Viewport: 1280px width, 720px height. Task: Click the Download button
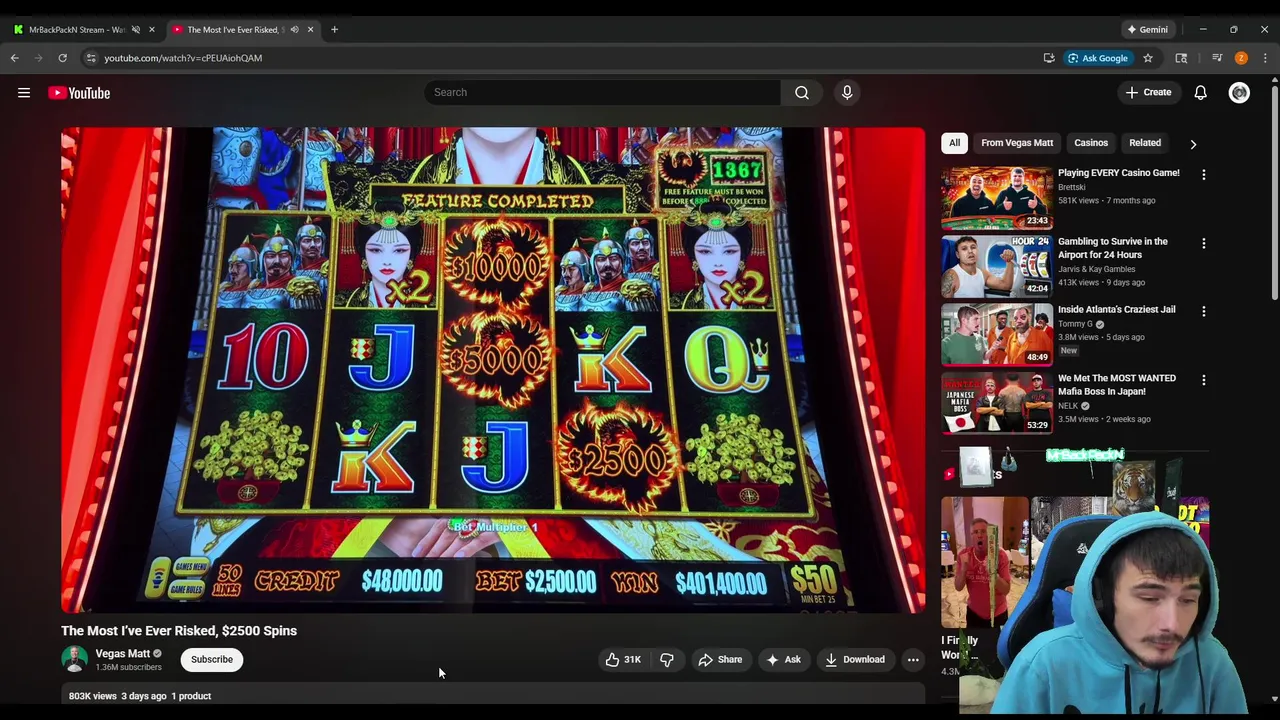point(855,660)
